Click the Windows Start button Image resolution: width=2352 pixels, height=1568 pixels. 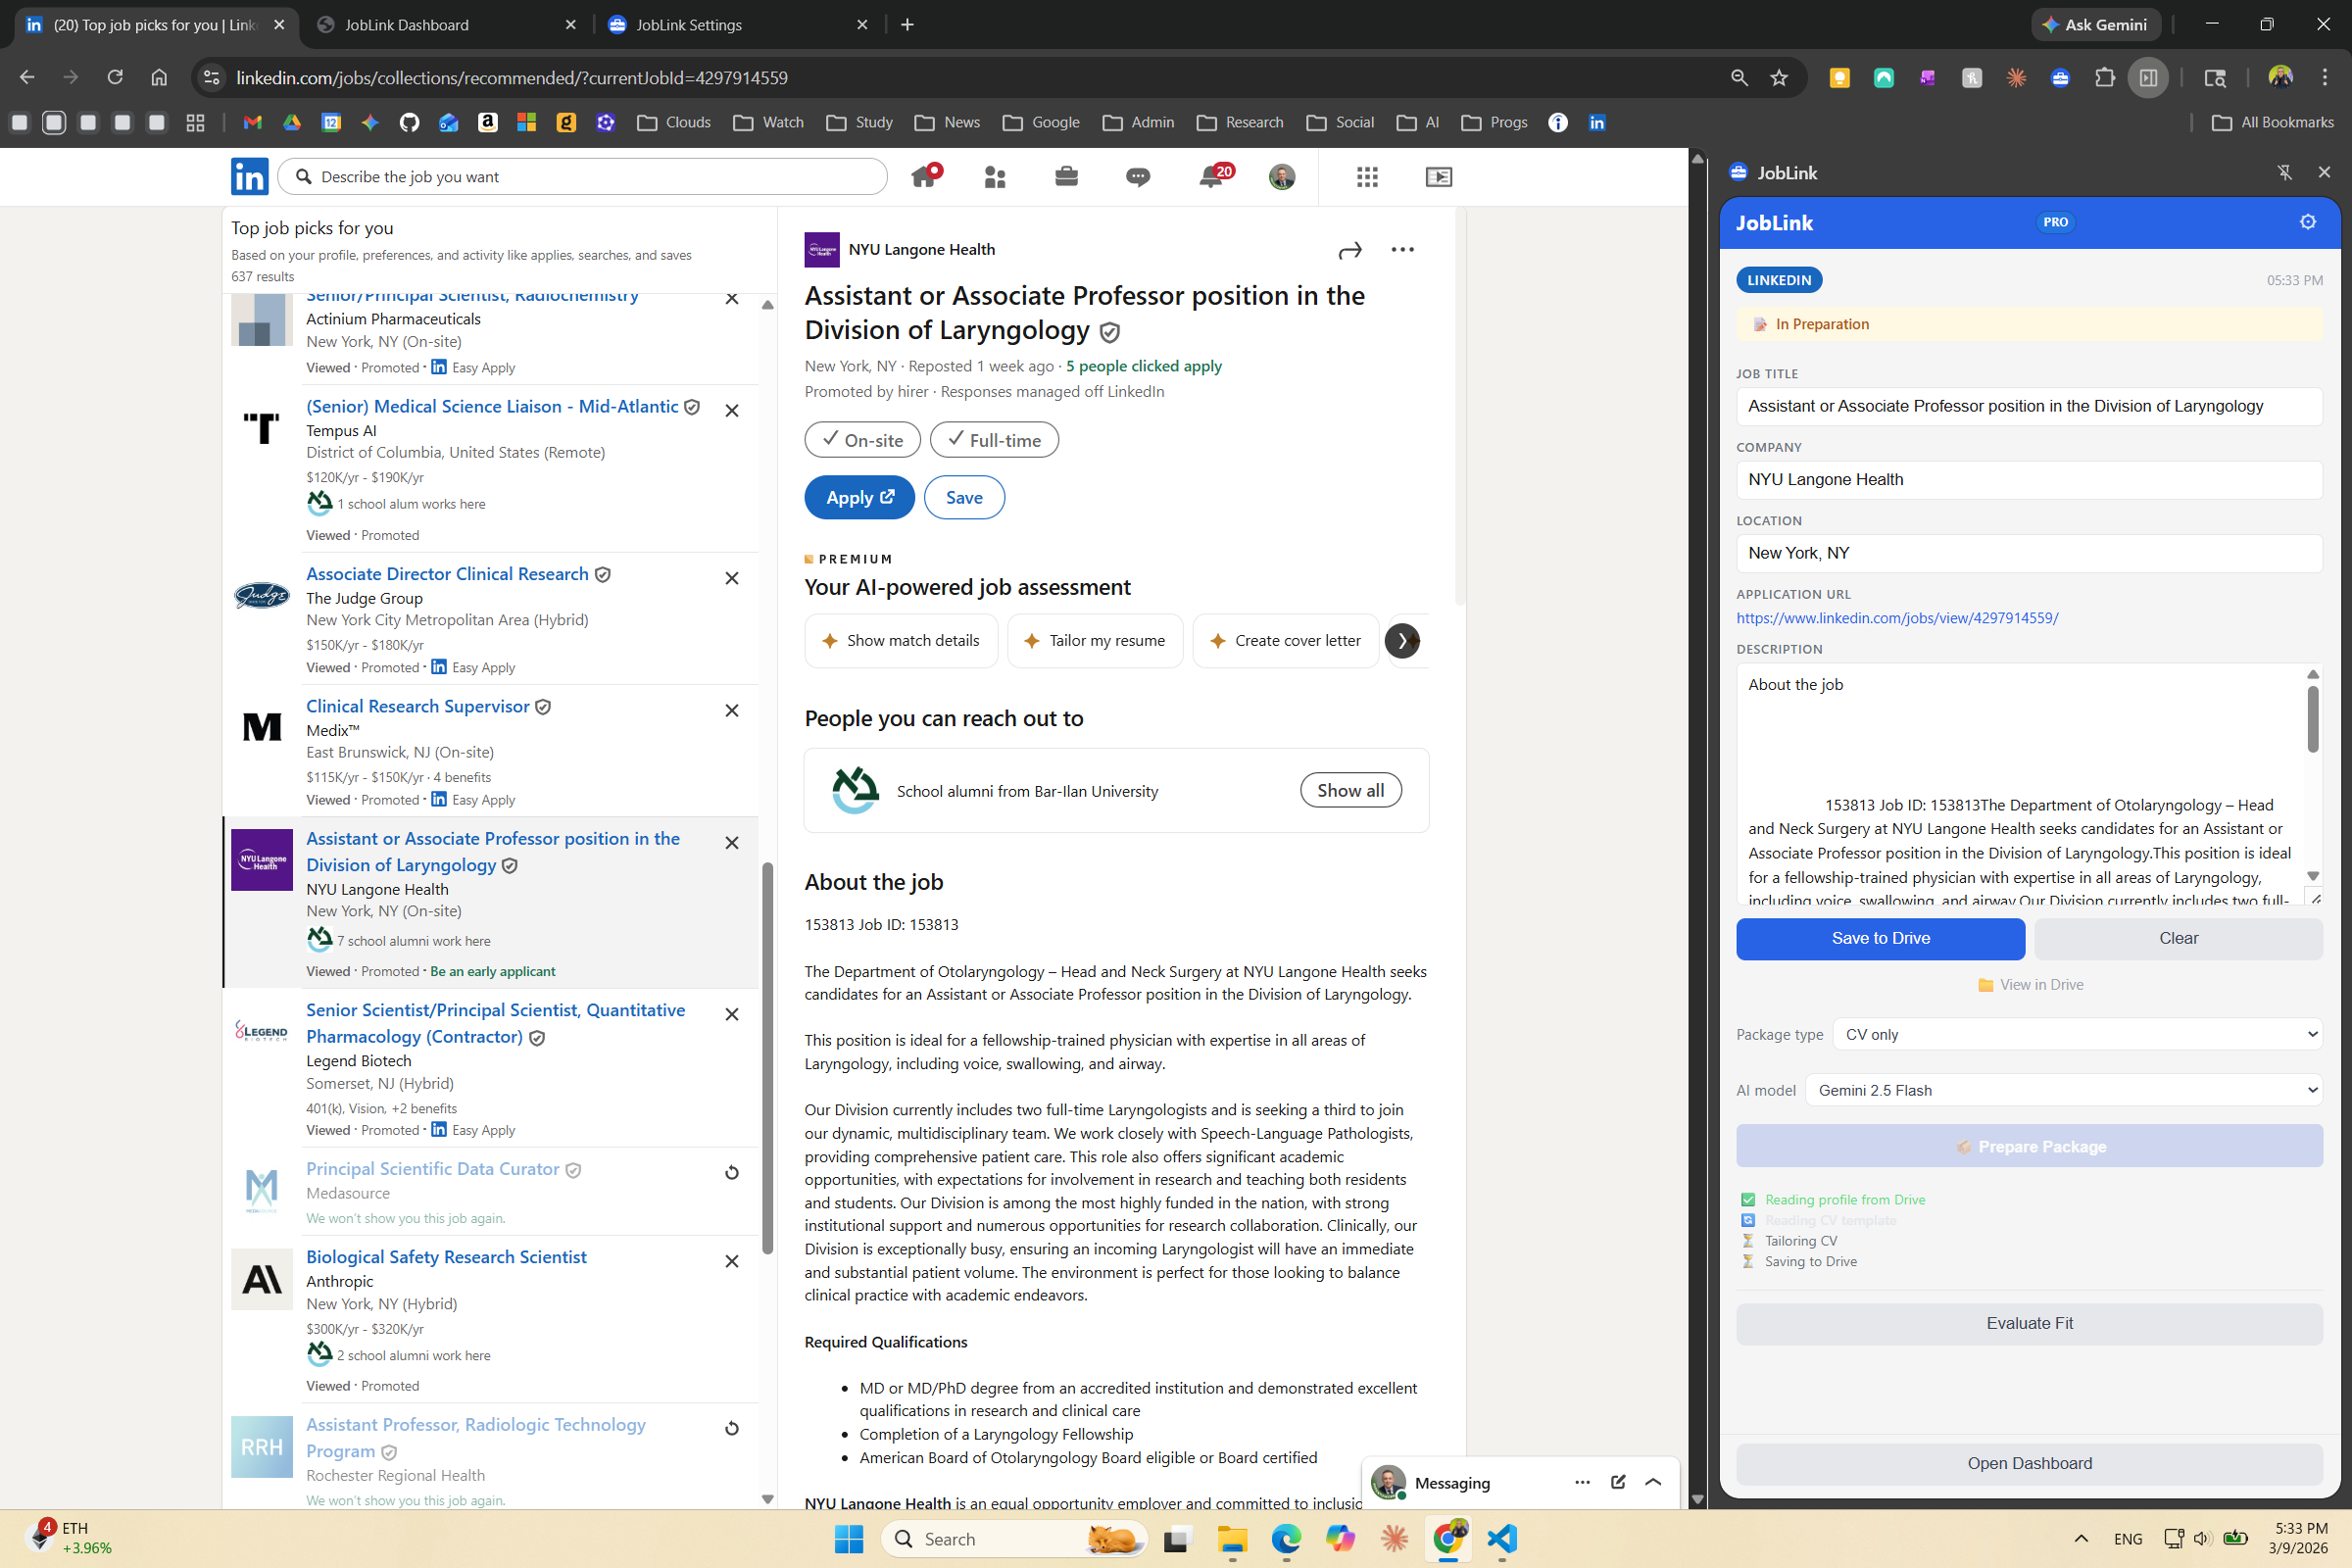click(848, 1540)
